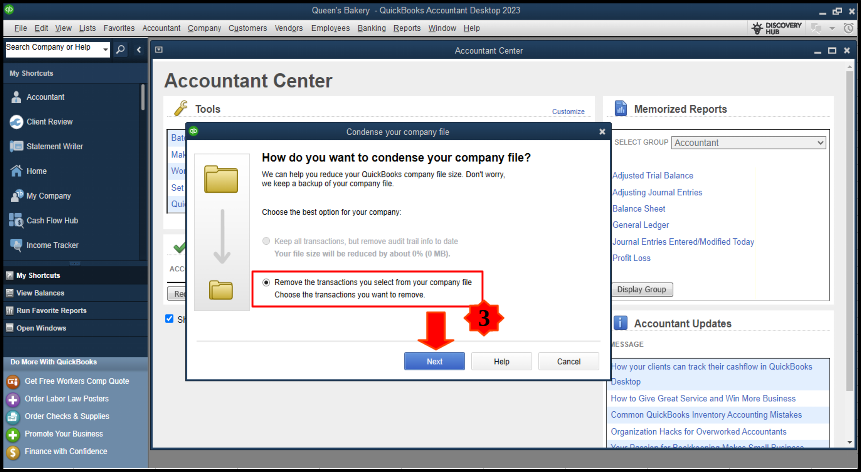The image size is (861, 472).
Task: Click Order Checks & Supplies icon
Action: tap(13, 417)
